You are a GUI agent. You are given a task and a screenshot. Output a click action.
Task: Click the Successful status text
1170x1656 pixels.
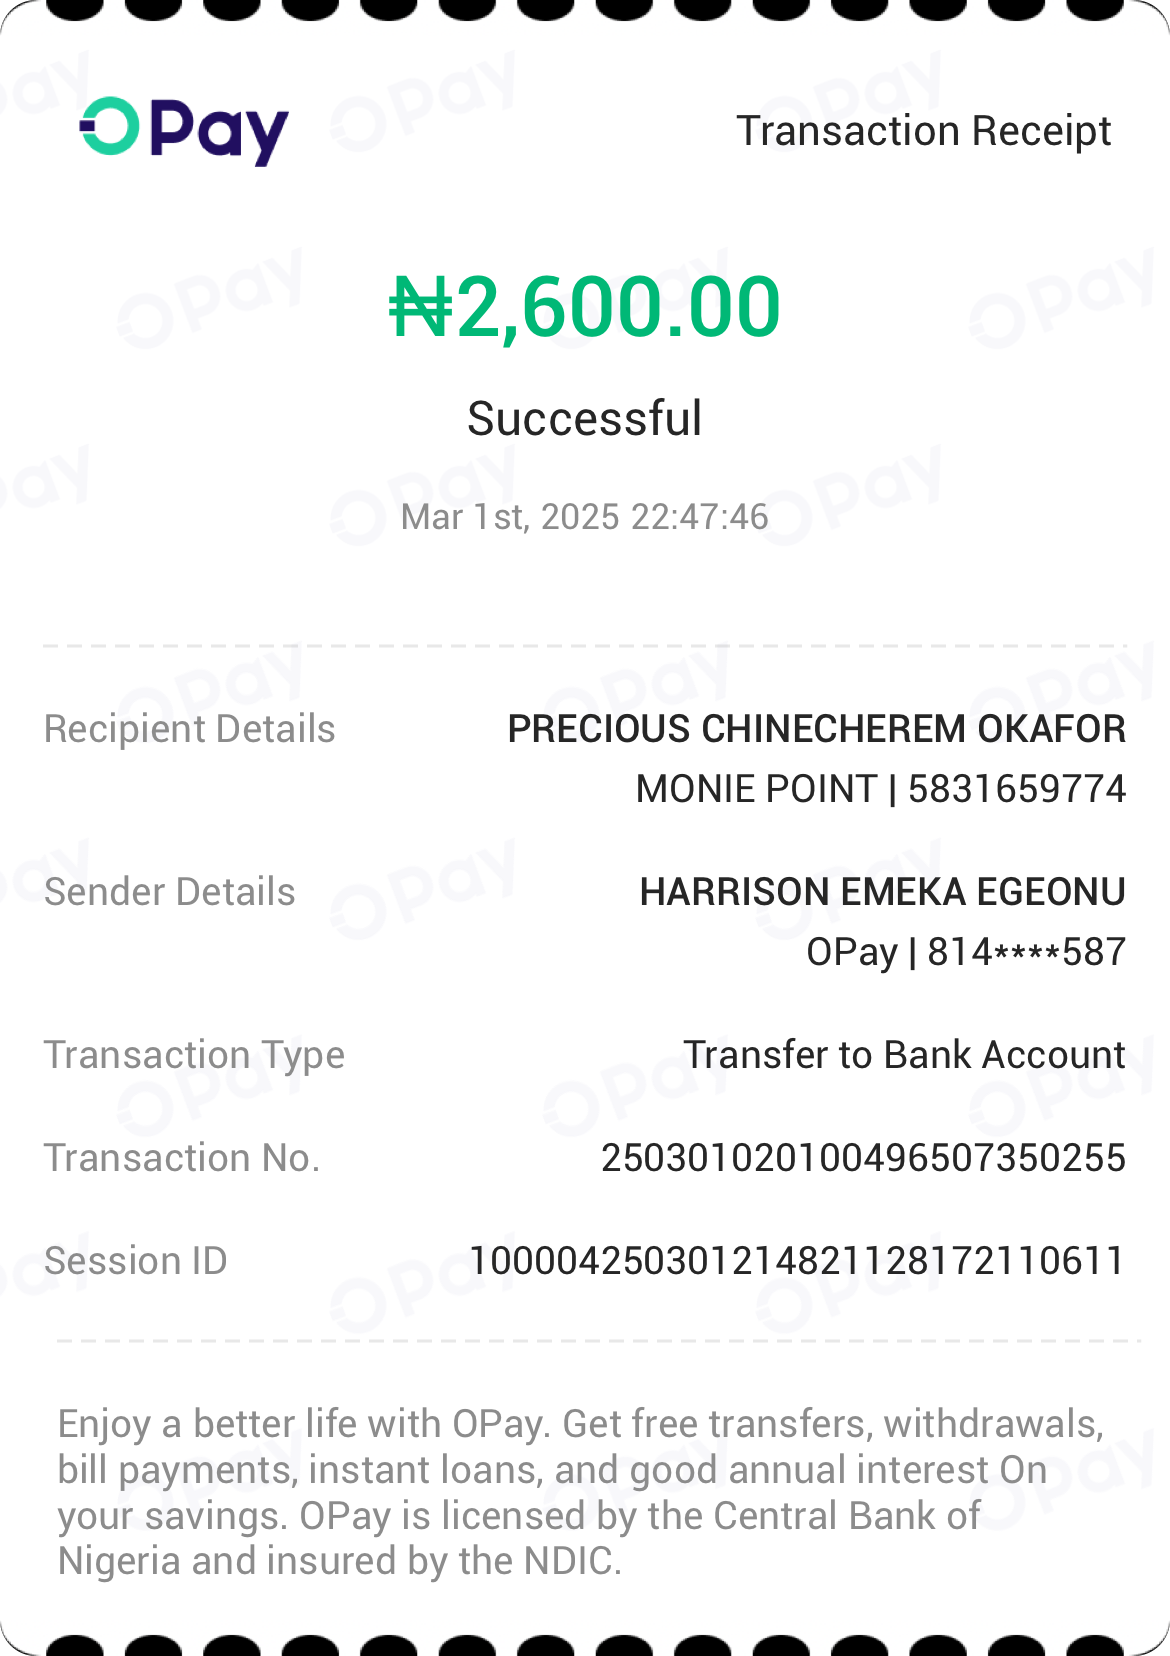click(585, 418)
